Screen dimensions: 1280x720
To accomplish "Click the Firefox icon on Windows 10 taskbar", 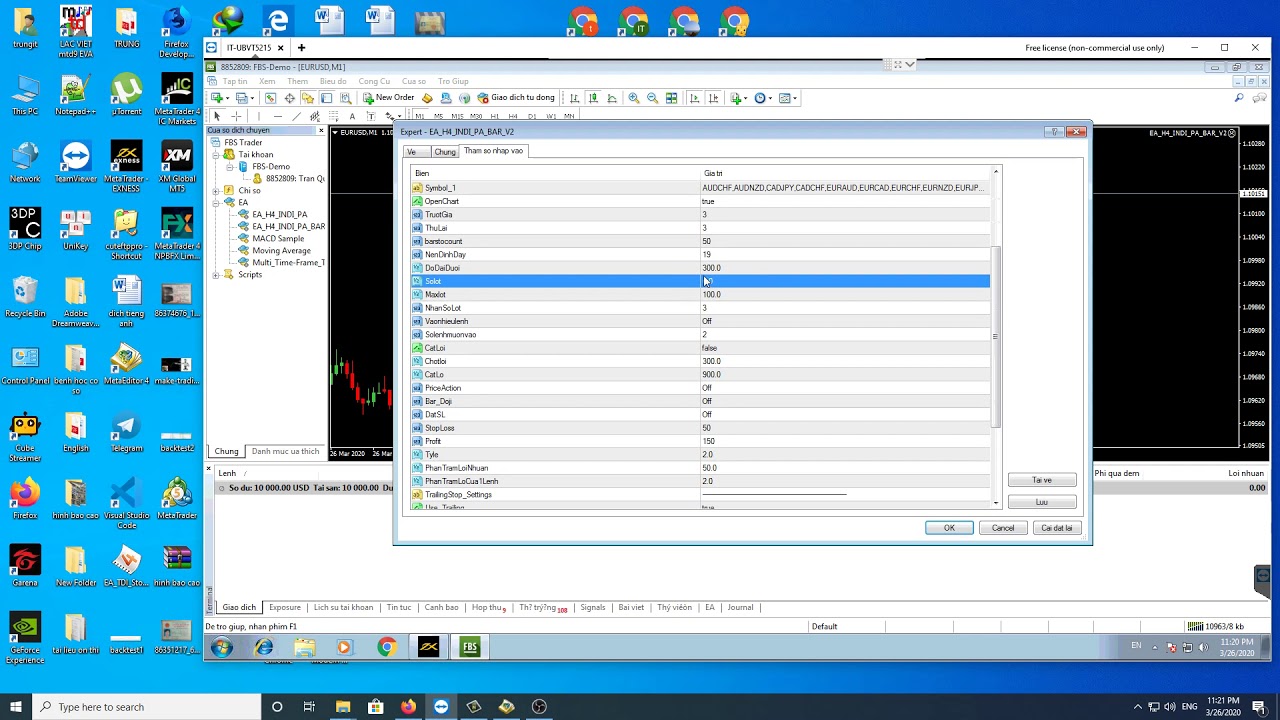I will click(408, 707).
